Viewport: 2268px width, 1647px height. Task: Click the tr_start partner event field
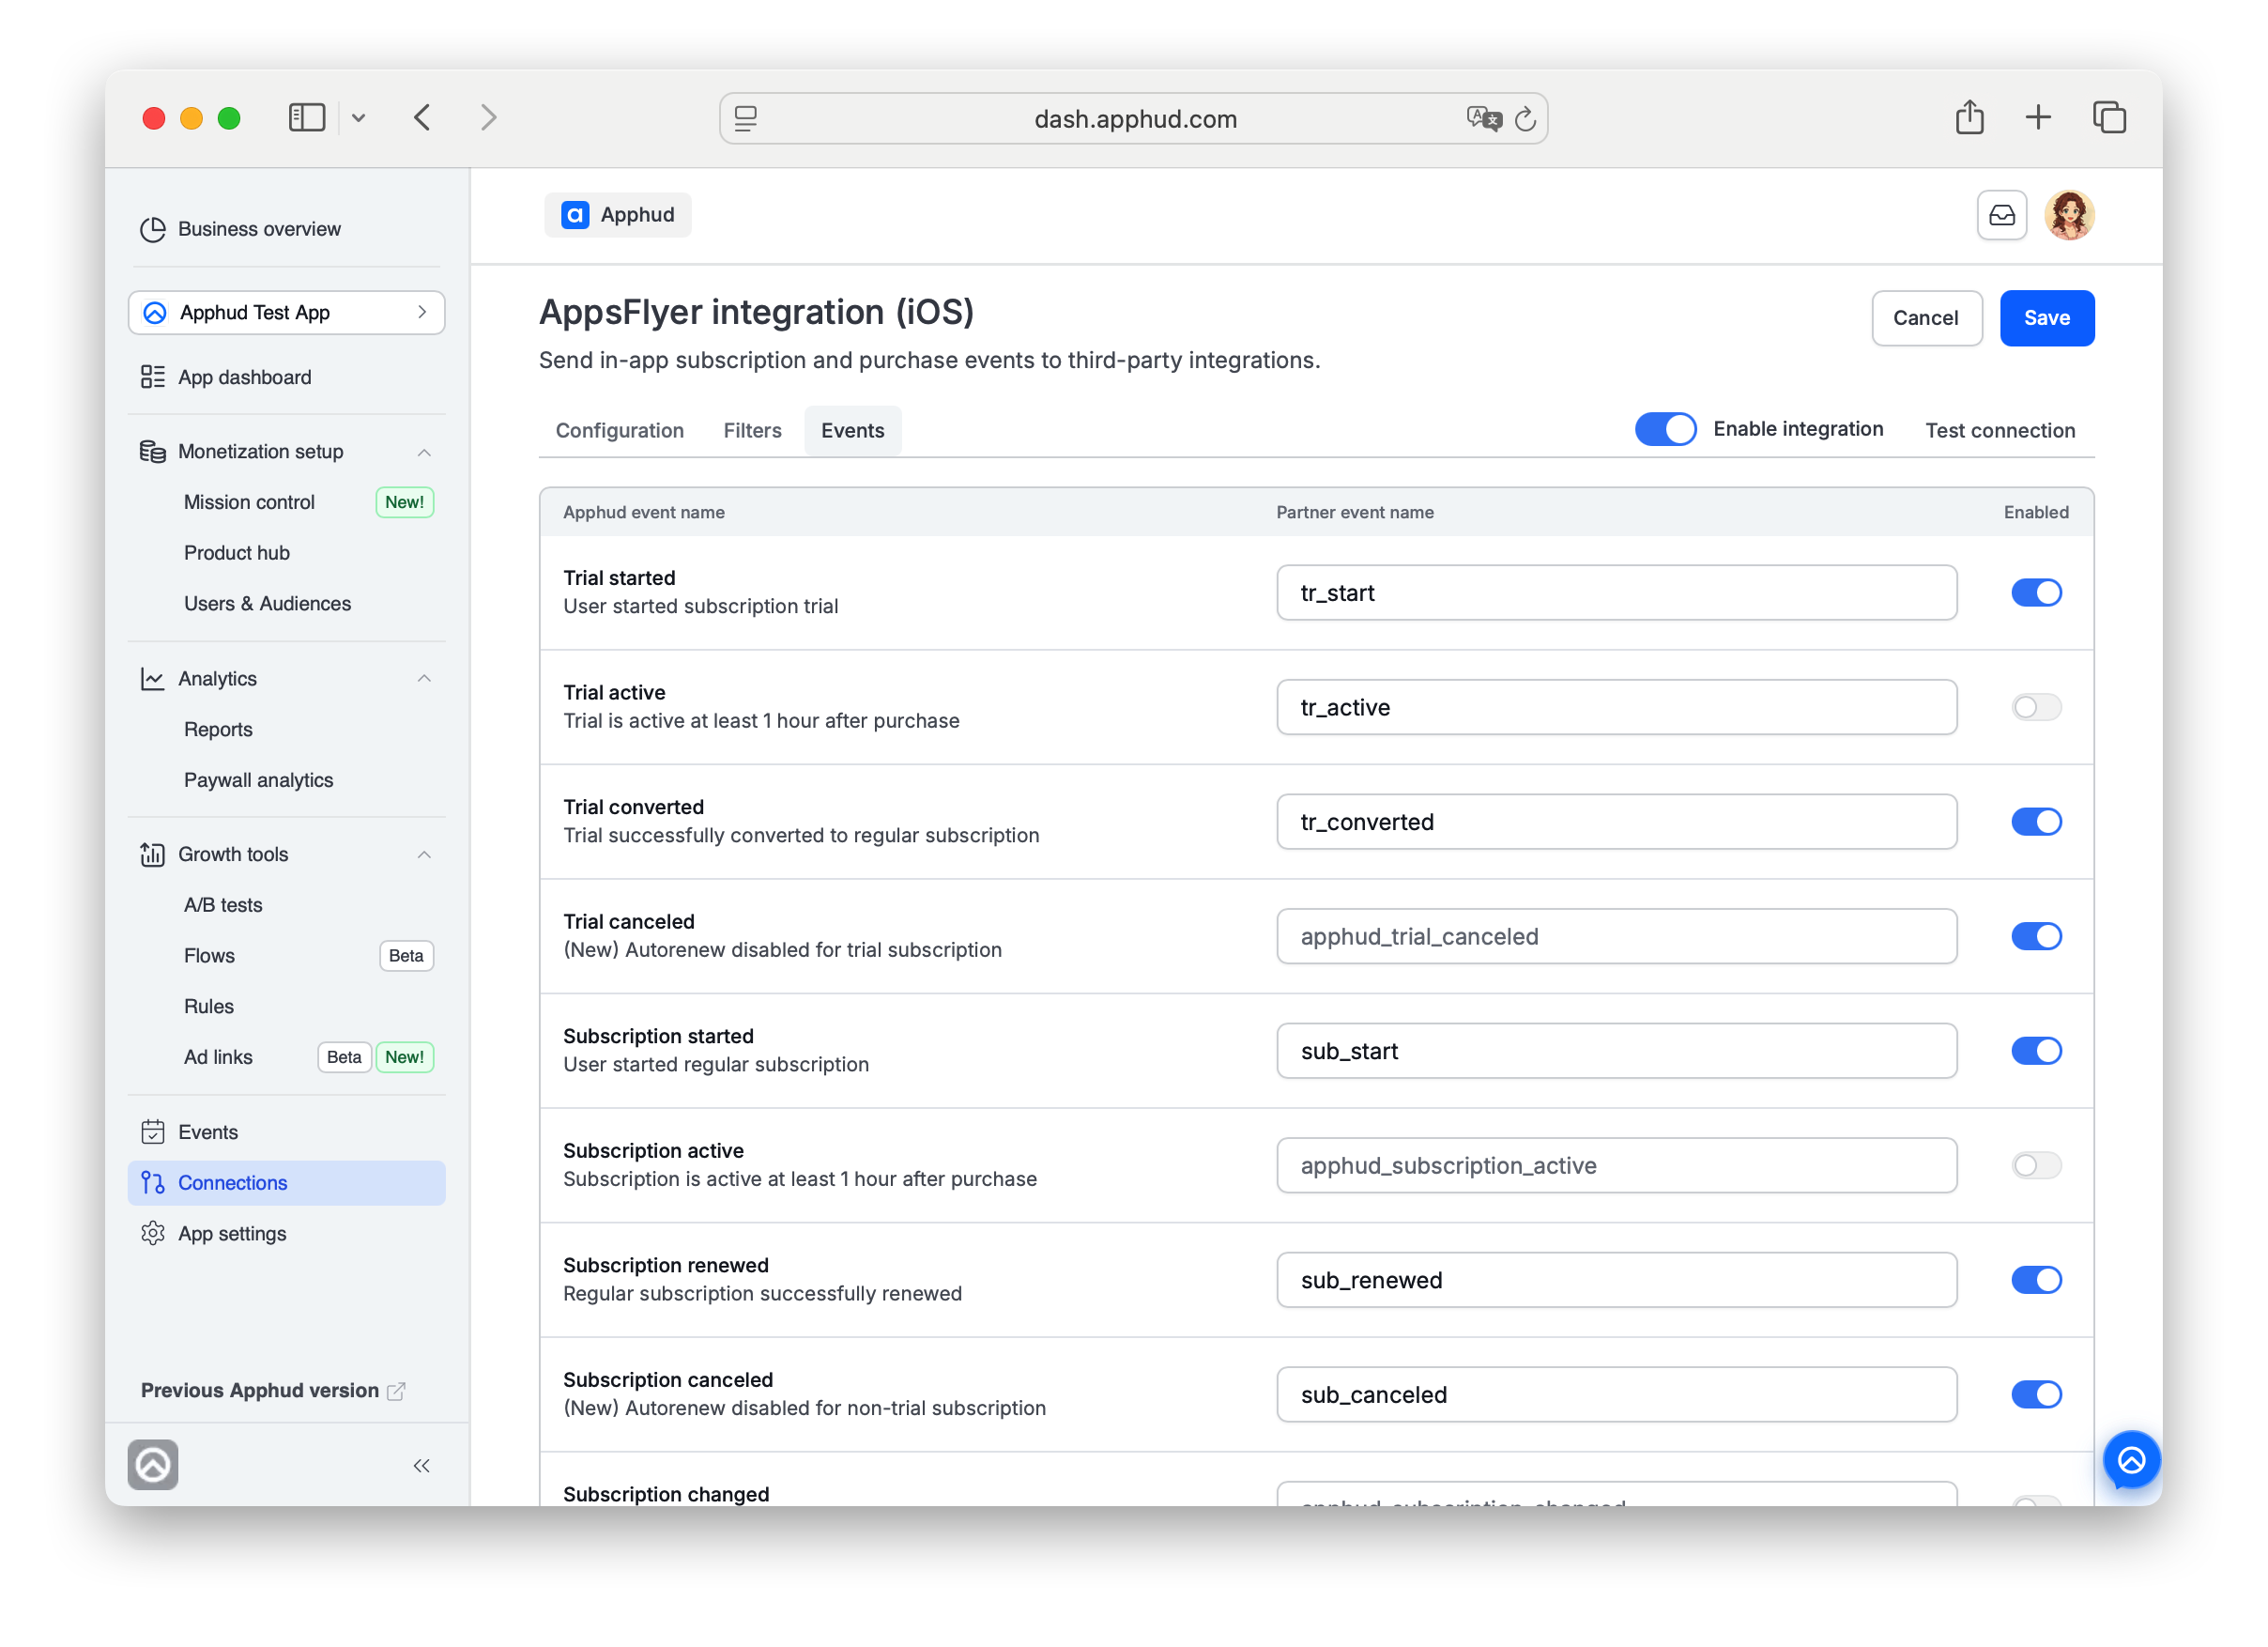[x=1616, y=593]
